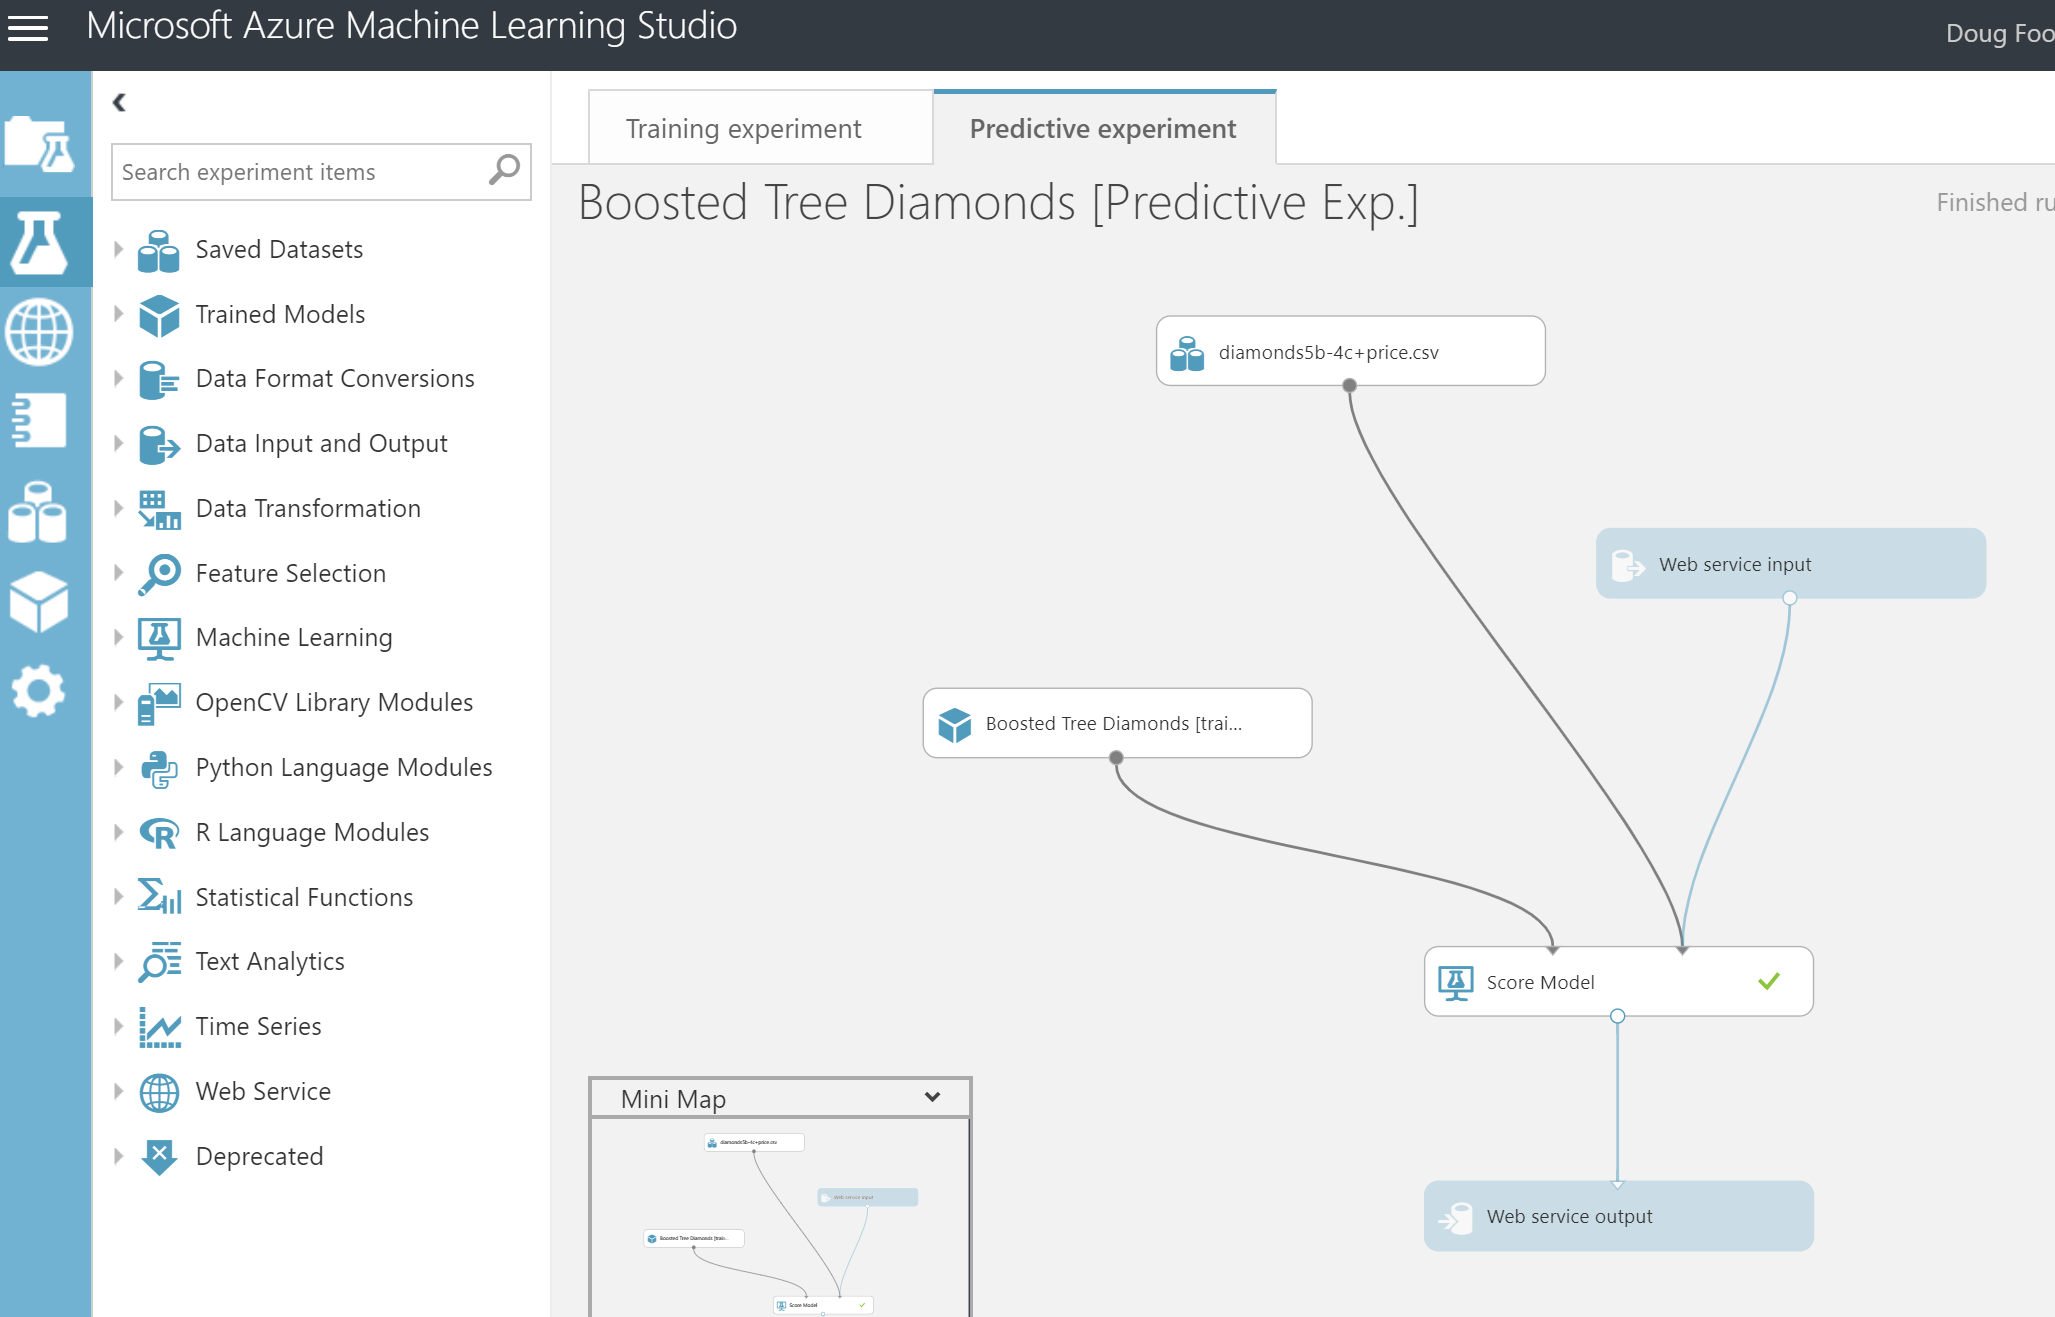This screenshot has height=1317, width=2055.
Task: Click the search magnifier icon
Action: (504, 170)
